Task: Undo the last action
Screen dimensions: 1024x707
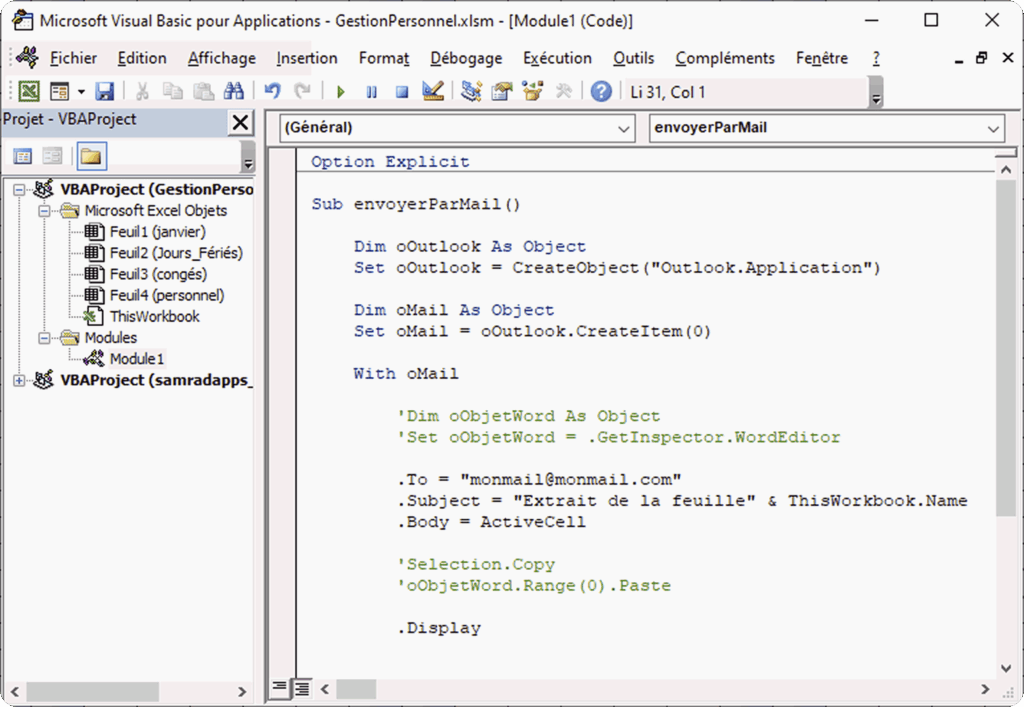Action: 272,91
